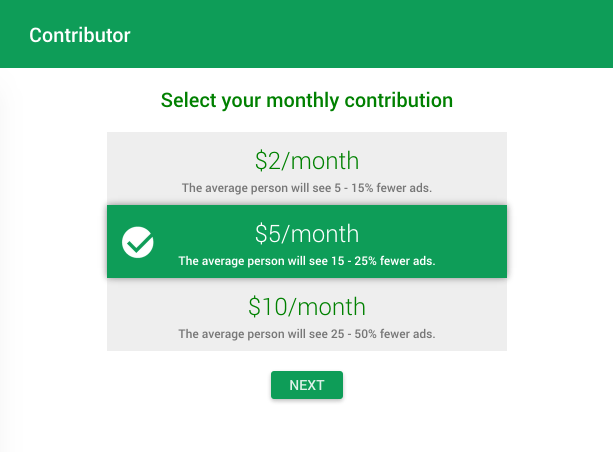Select the $2/month contribution option
Viewport: 613px width, 452px height.
(306, 168)
